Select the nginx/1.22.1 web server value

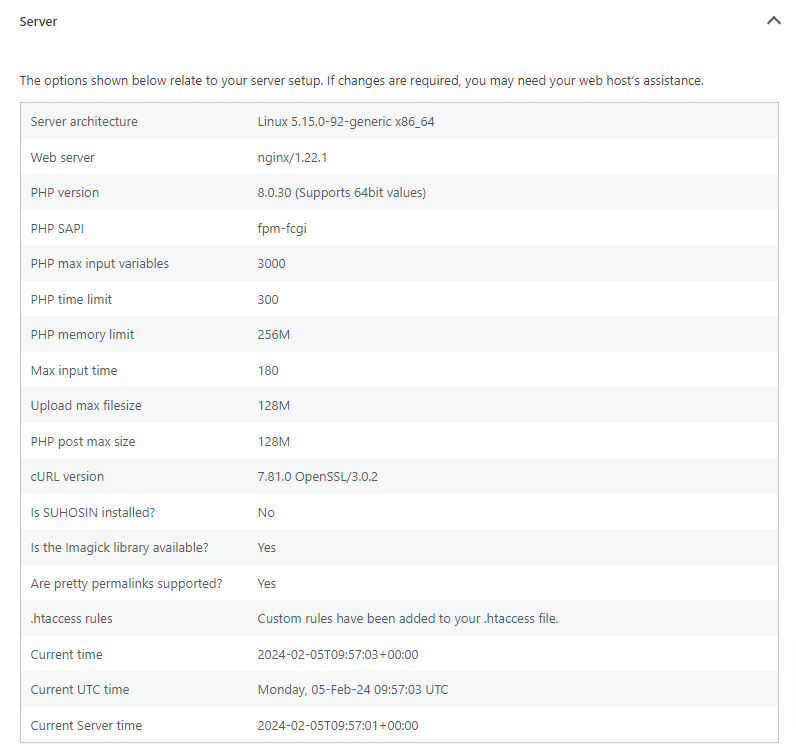click(293, 158)
